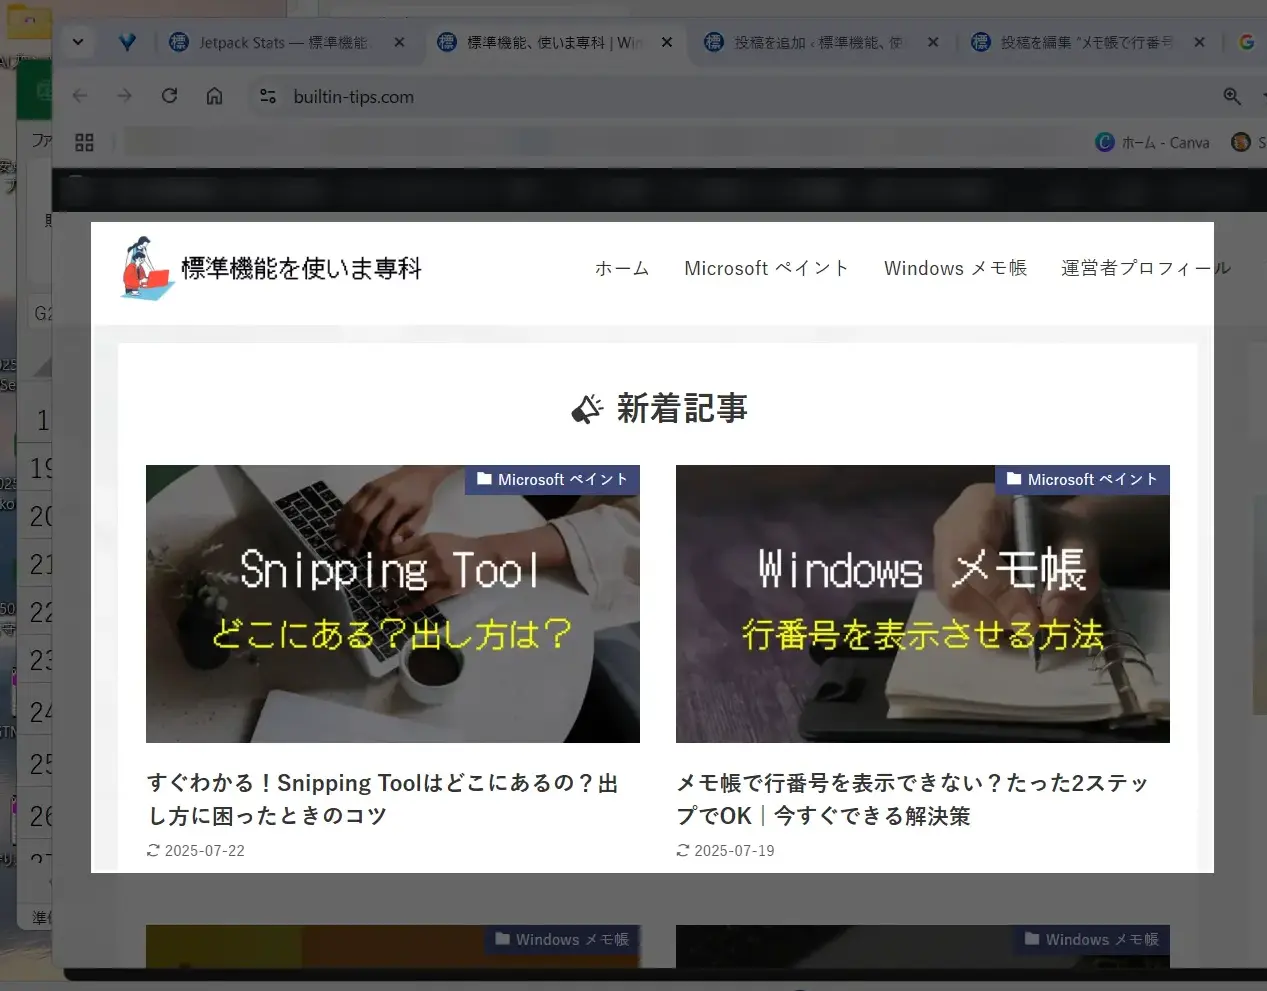This screenshot has width=1267, height=991.
Task: Open the tab search dropdown chevron
Action: click(x=78, y=42)
